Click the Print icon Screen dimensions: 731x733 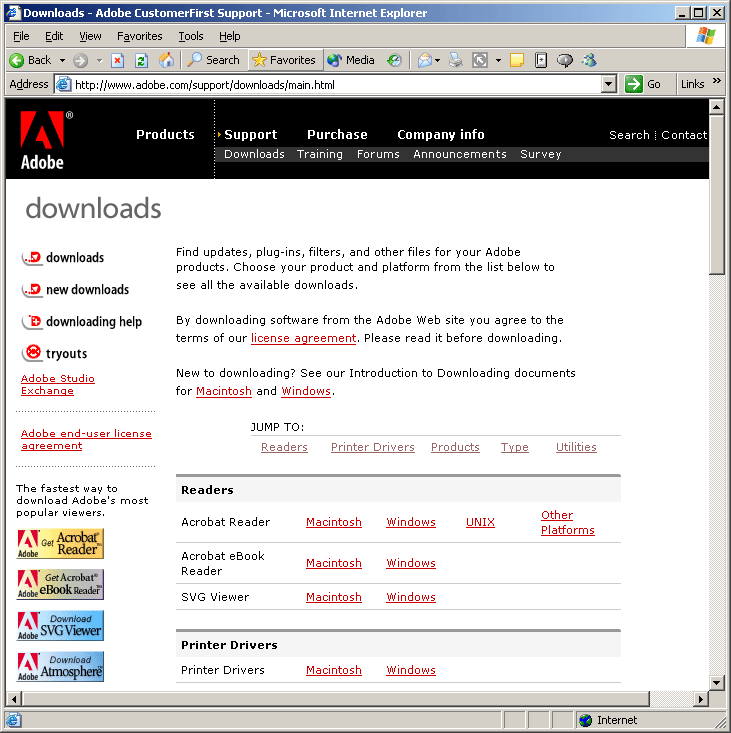click(x=456, y=60)
